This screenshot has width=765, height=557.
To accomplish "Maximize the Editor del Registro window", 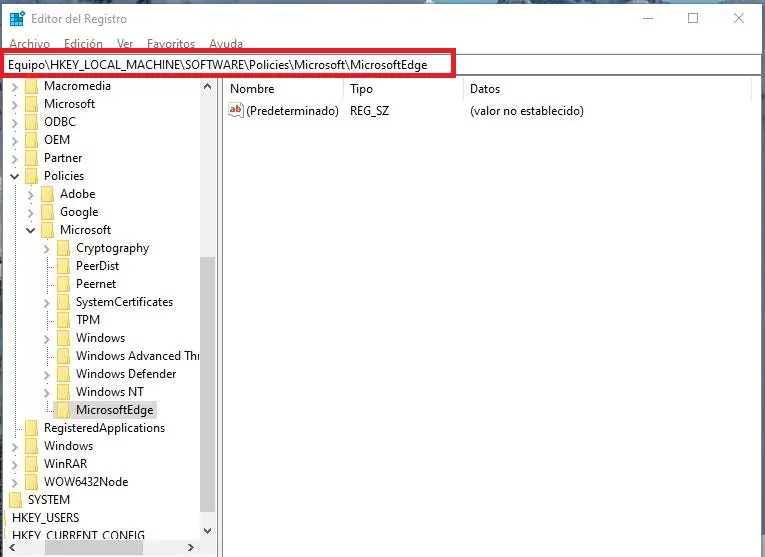I will pyautogui.click(x=693, y=19).
